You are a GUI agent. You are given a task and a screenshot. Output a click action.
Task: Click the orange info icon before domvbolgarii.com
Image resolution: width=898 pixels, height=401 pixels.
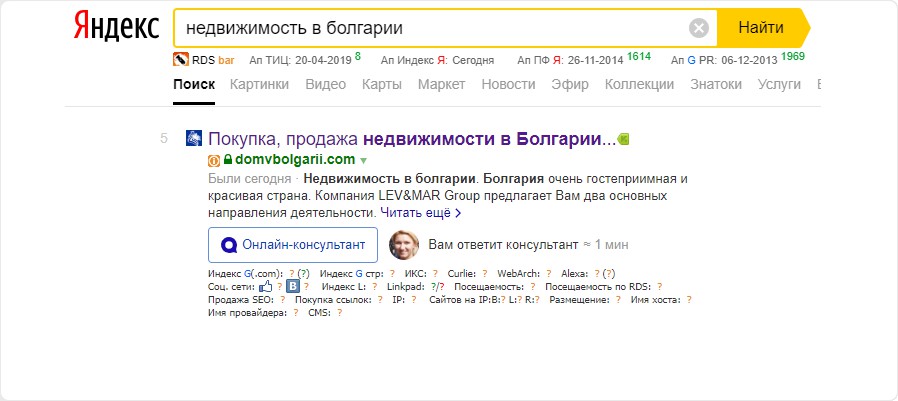tap(214, 160)
